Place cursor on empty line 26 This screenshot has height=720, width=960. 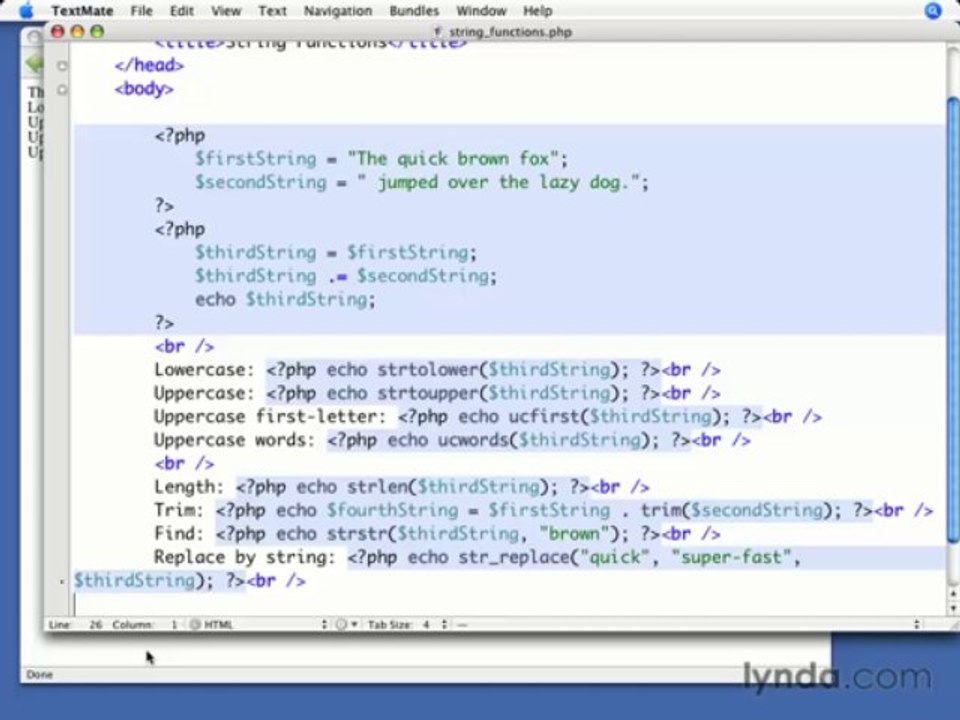pos(508,604)
